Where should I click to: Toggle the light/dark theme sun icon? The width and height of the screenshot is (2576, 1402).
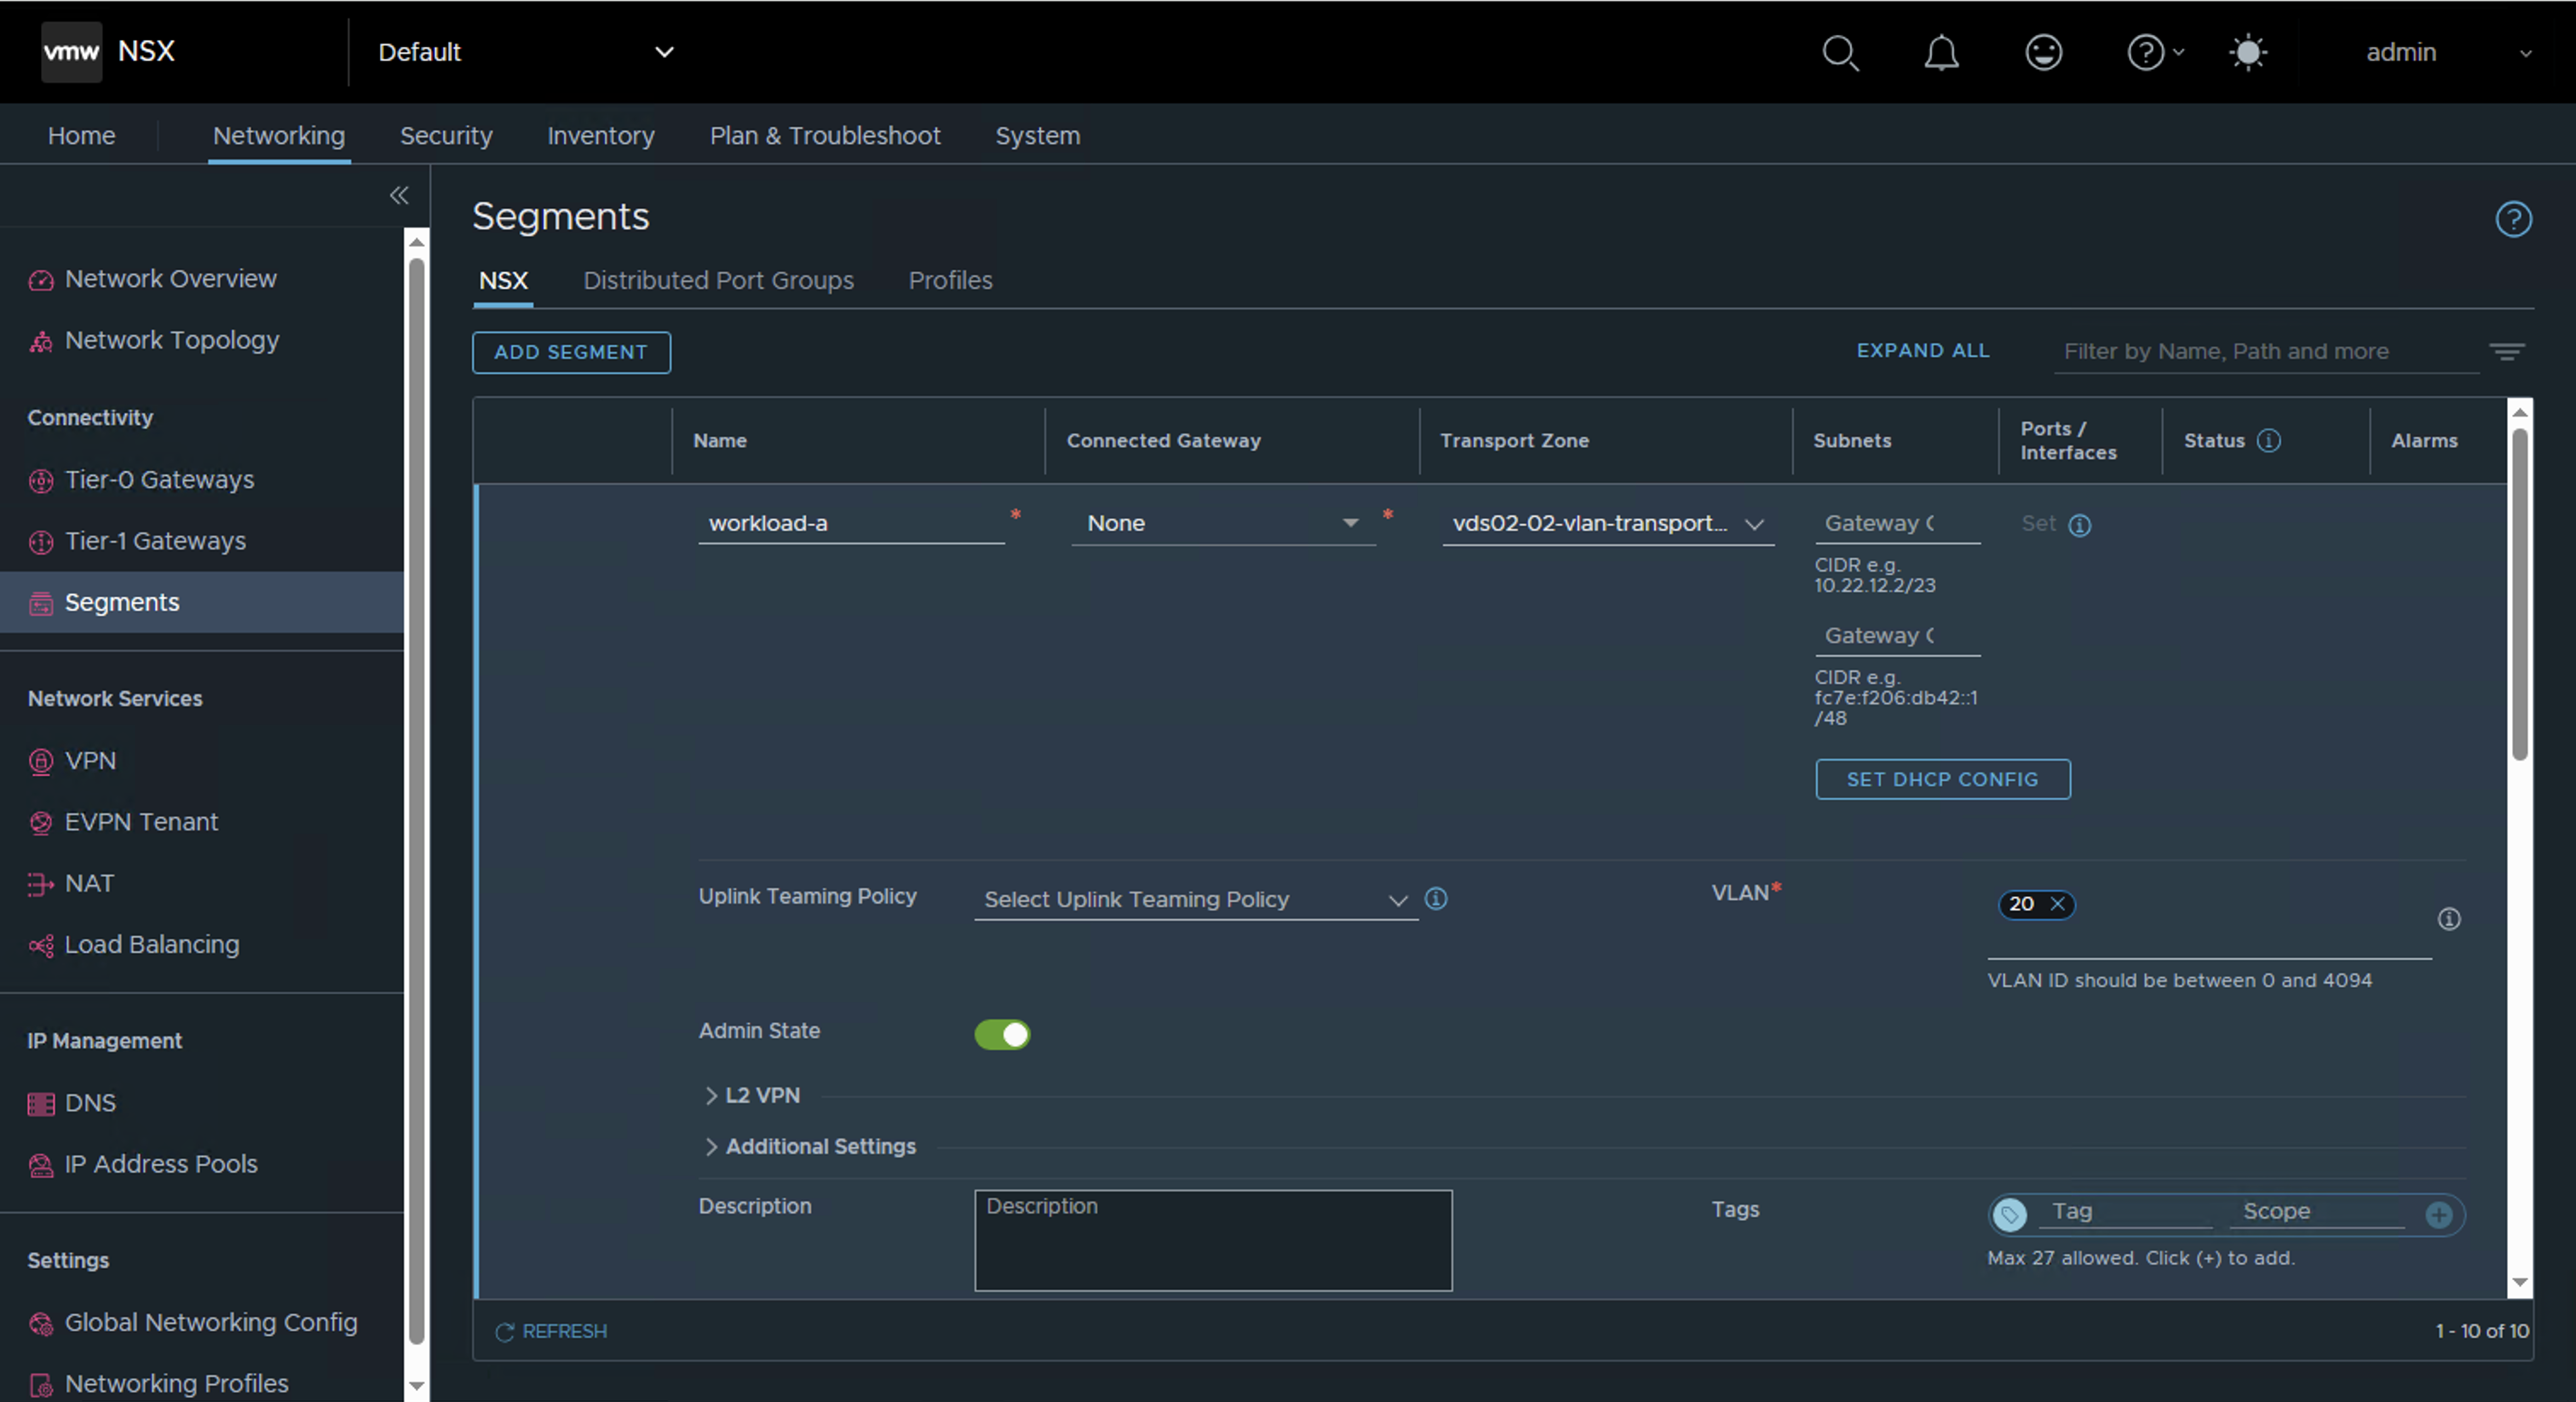pos(2248,52)
